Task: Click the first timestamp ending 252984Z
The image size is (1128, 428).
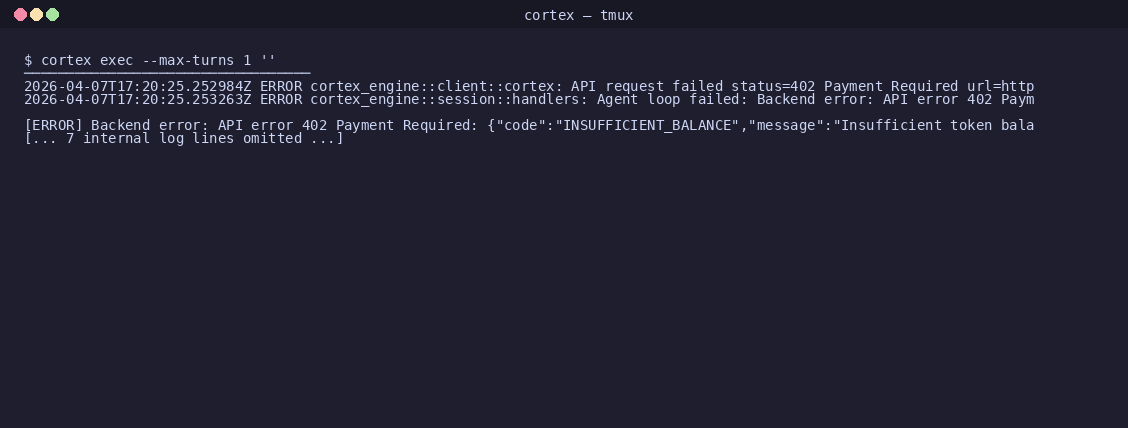Action: 137,86
